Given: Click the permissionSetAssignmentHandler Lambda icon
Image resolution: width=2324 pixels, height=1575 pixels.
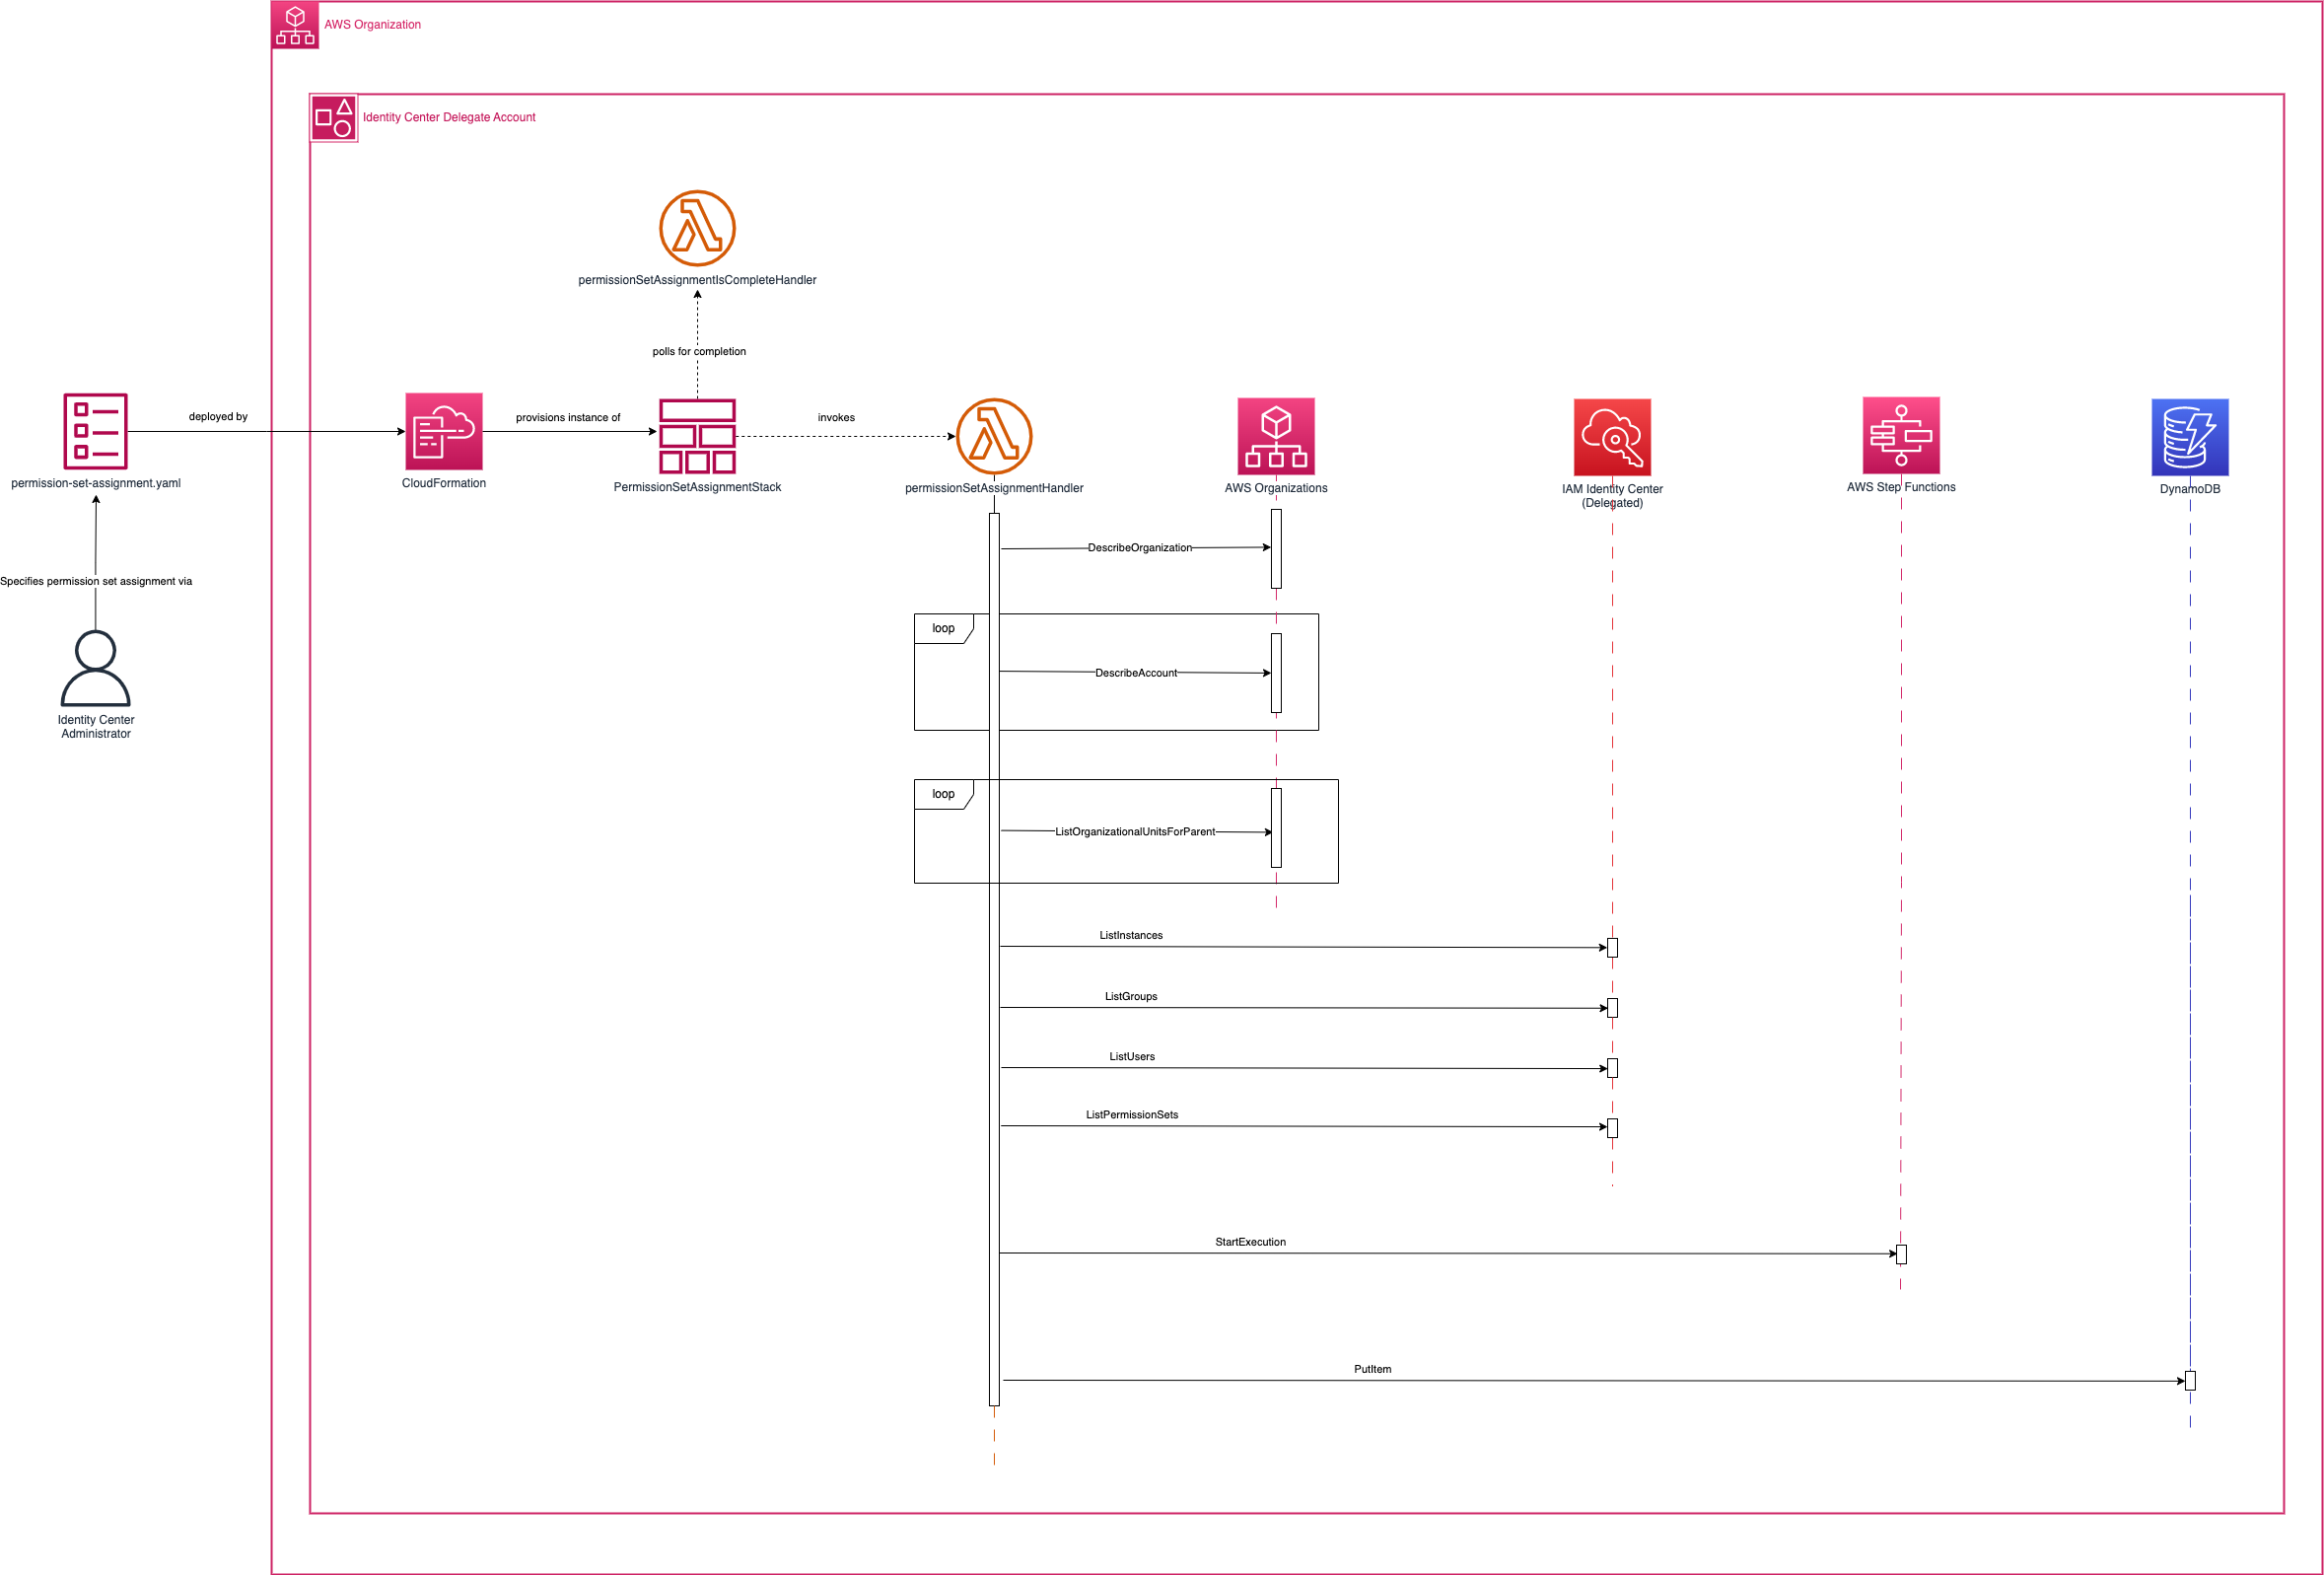Looking at the screenshot, I should 993,436.
